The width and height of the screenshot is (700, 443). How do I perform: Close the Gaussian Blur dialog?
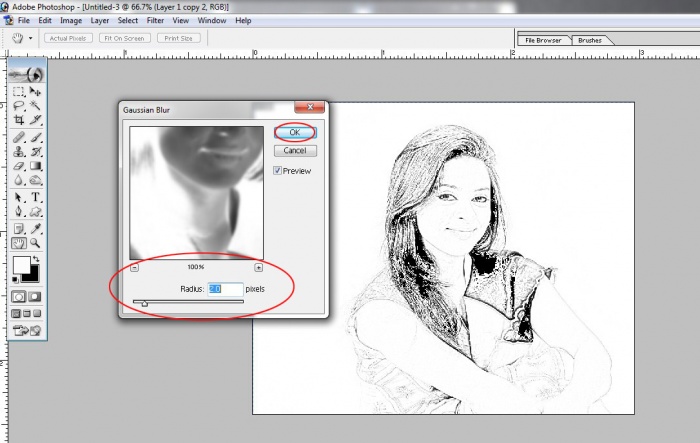pyautogui.click(x=310, y=107)
